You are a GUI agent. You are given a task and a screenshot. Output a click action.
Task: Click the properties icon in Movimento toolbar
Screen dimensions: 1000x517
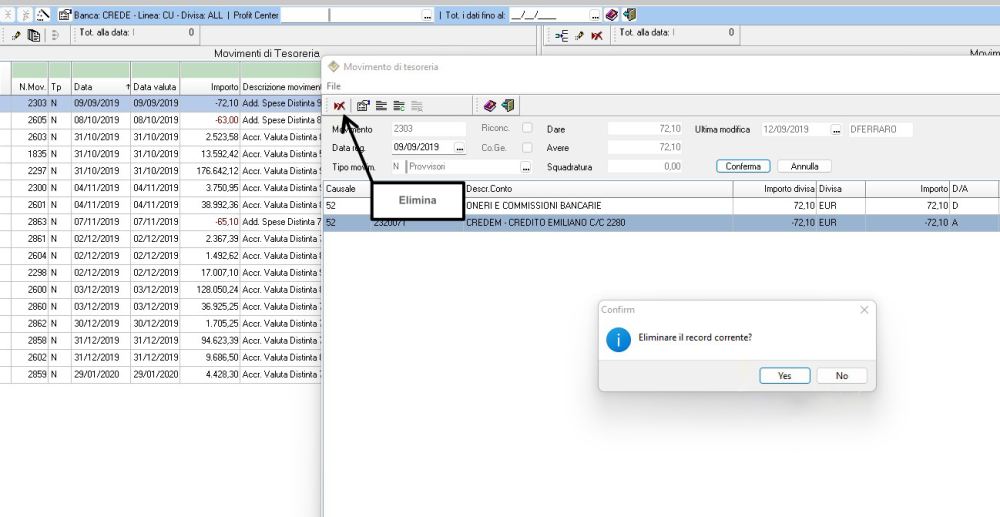[363, 105]
